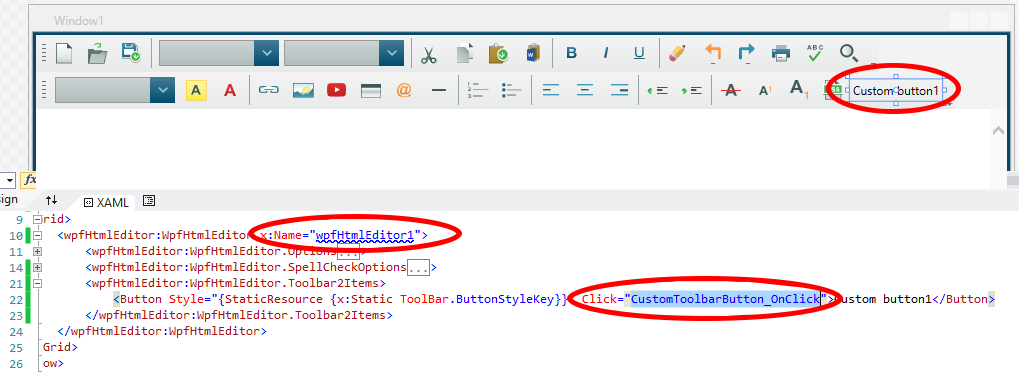Viewport: 1019px width, 385px height.
Task: Toggle bulleted list
Action: [x=512, y=90]
